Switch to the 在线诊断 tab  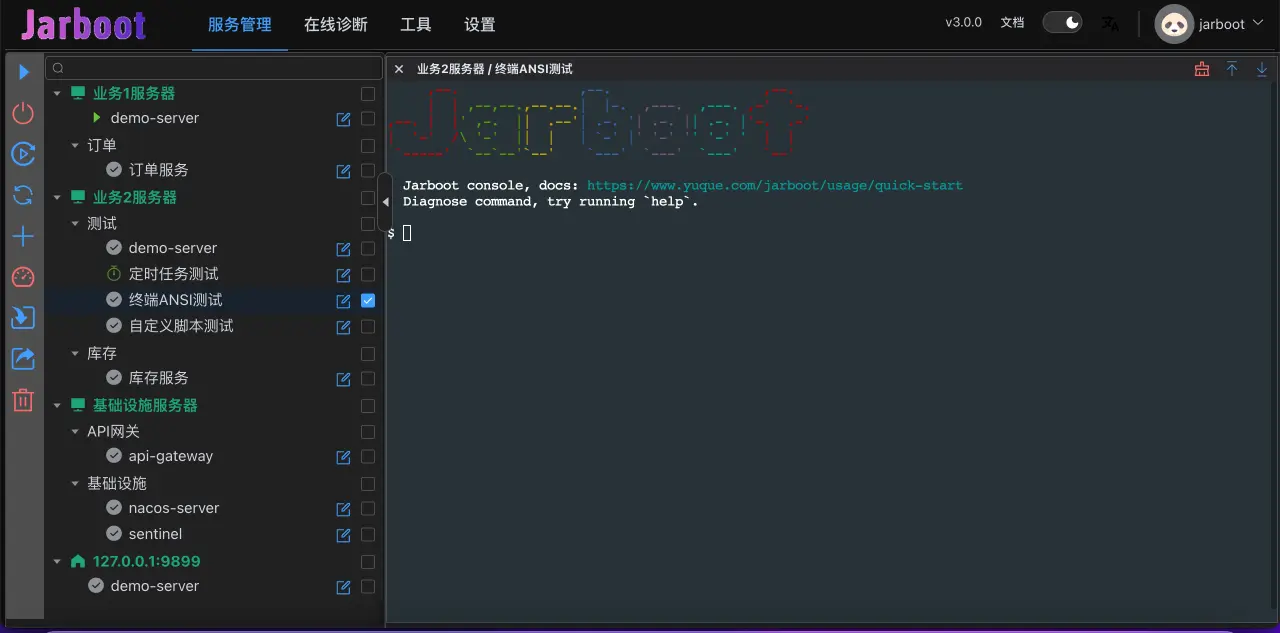(x=336, y=25)
